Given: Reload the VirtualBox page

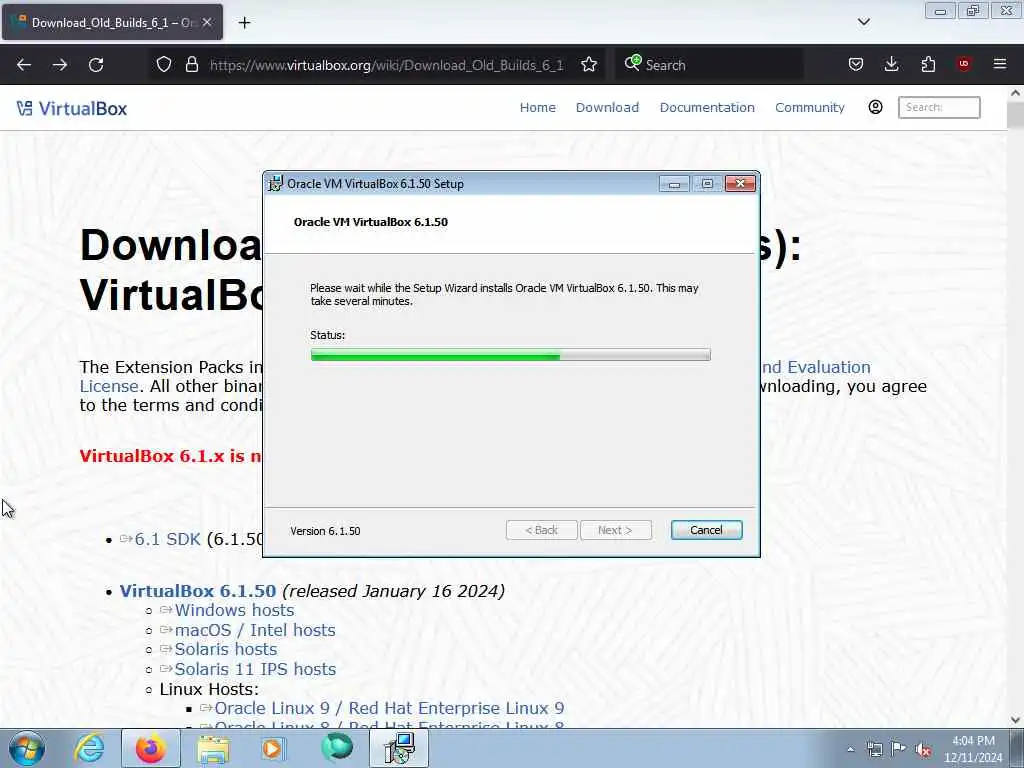Looking at the screenshot, I should (x=96, y=65).
